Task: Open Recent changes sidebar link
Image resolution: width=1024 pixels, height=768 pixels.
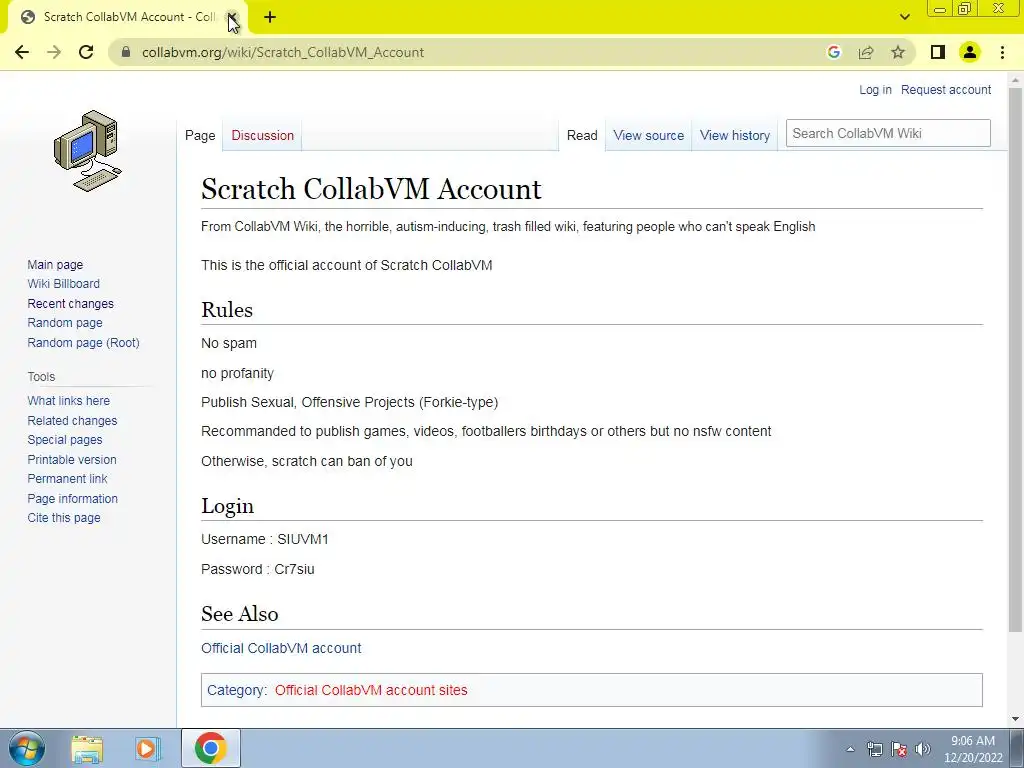Action: (71, 304)
